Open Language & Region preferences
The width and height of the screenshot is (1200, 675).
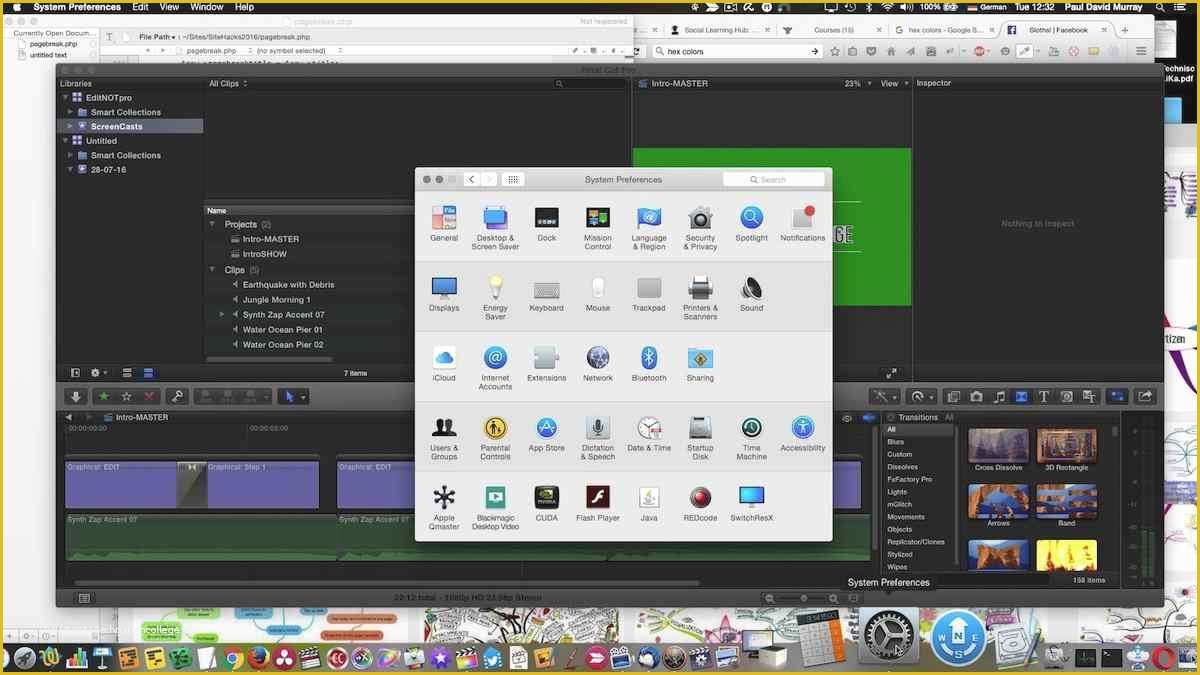(649, 228)
